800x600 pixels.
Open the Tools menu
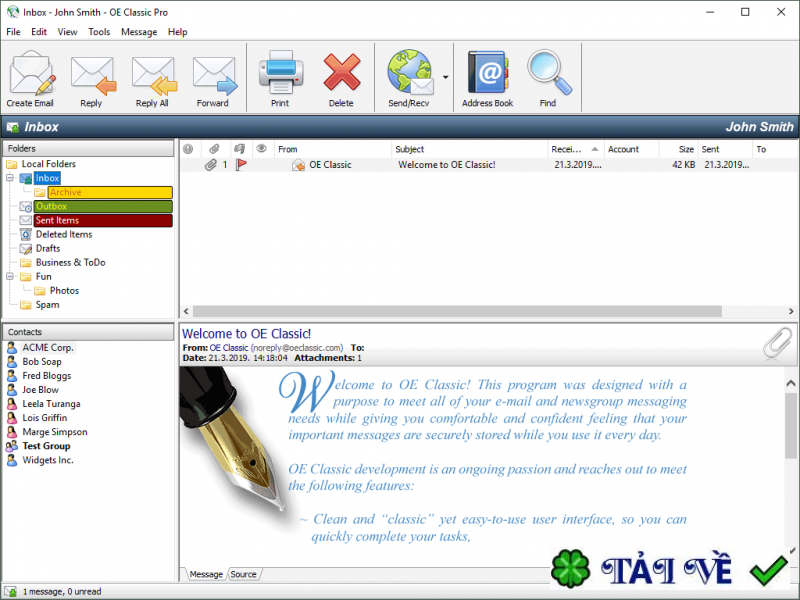click(99, 32)
